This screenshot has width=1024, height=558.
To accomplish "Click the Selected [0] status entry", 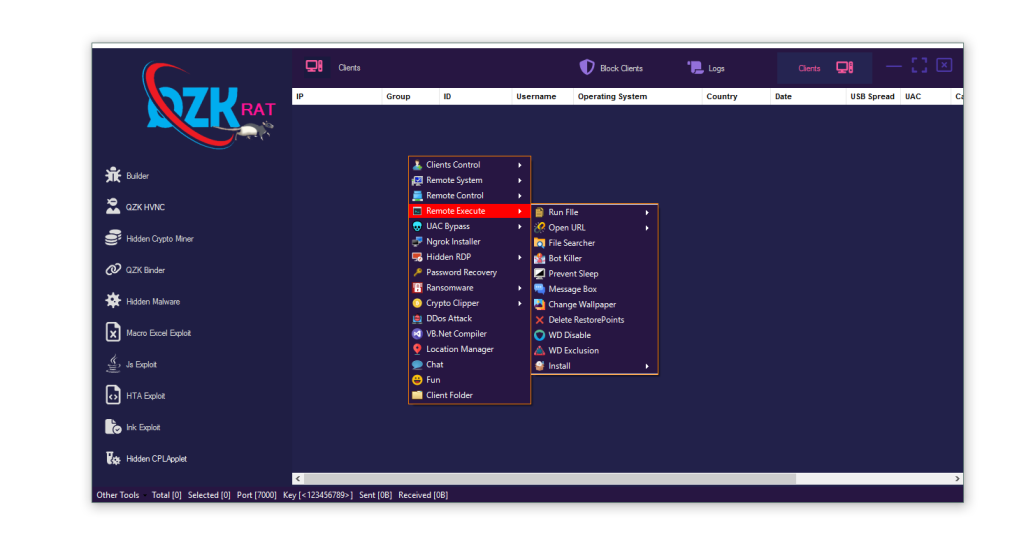I will tap(209, 495).
